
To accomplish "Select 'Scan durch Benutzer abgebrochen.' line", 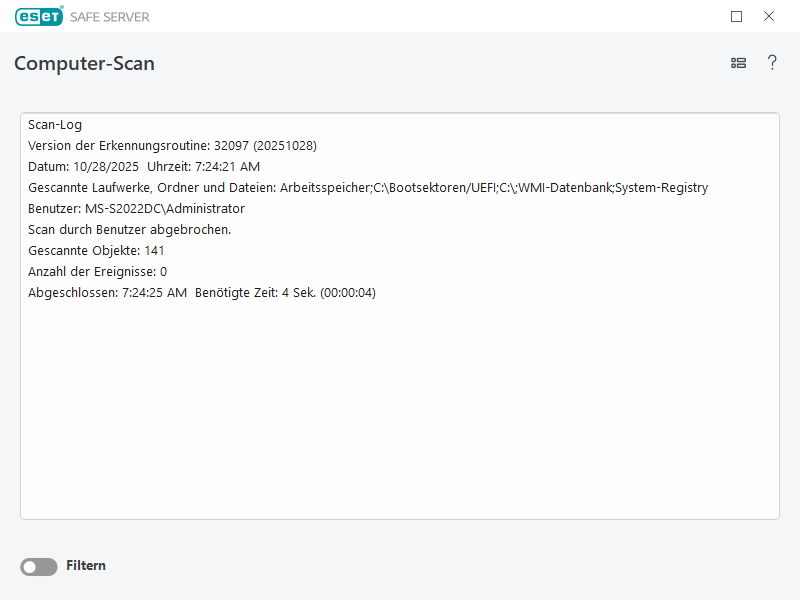I will (130, 230).
